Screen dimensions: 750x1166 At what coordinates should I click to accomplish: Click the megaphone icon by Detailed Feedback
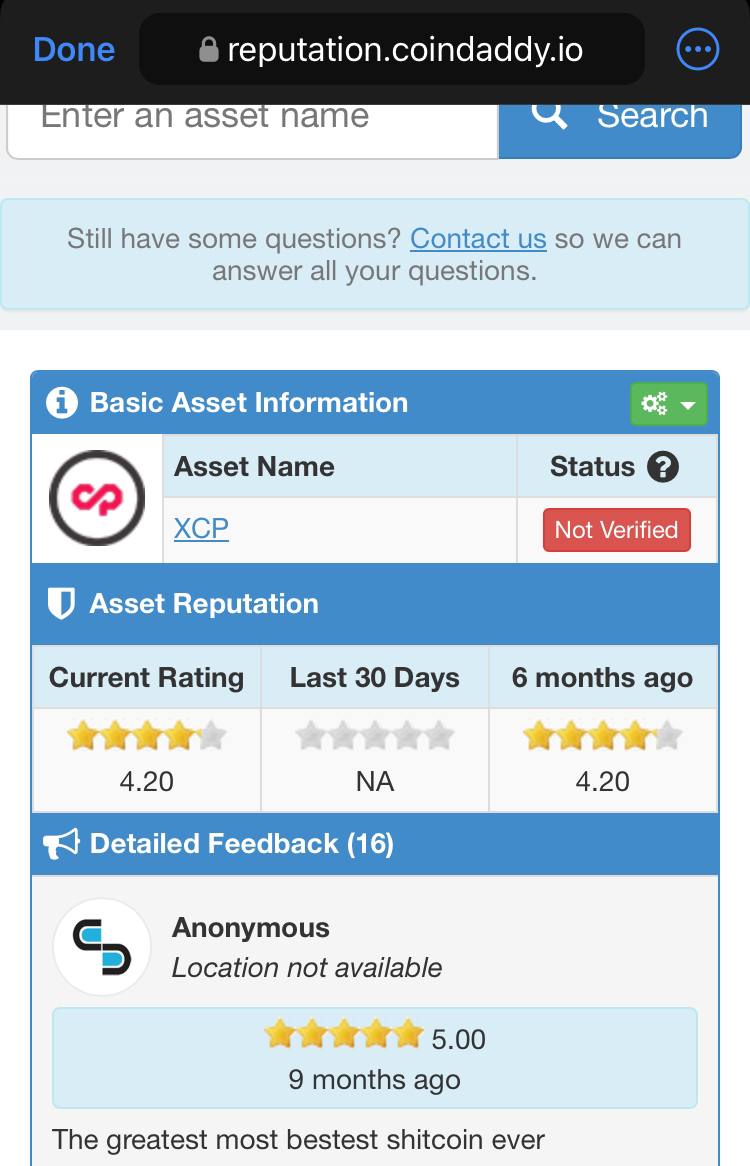point(61,844)
